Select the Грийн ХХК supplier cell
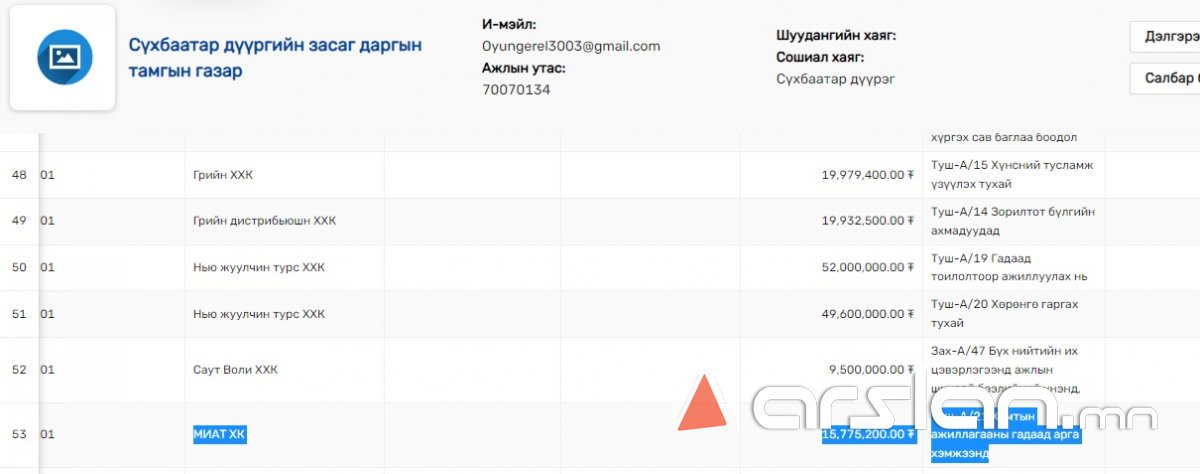Screen dimensions: 1200x474 pos(223,175)
